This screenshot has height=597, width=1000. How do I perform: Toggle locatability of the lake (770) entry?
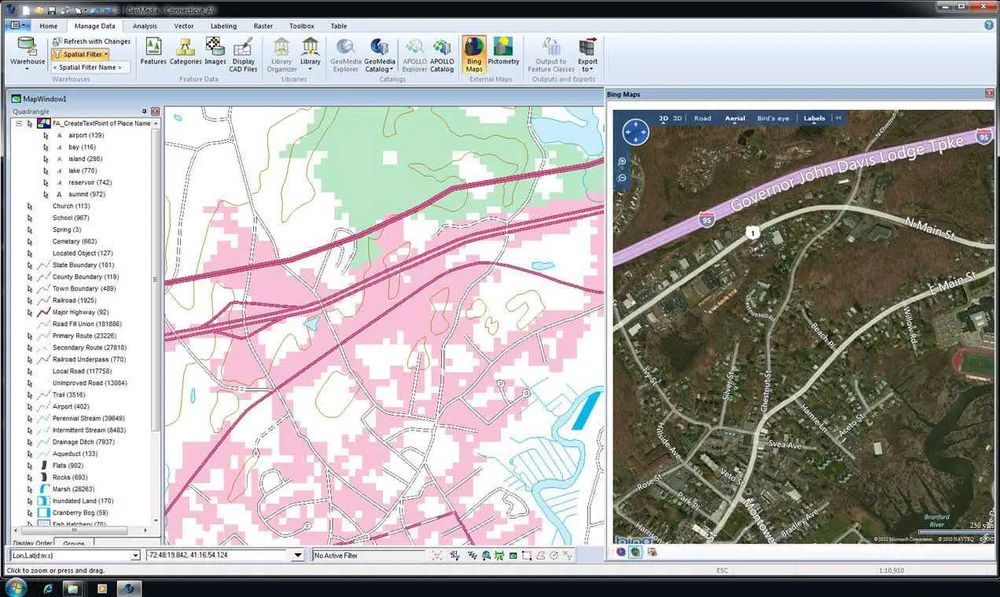[45, 171]
